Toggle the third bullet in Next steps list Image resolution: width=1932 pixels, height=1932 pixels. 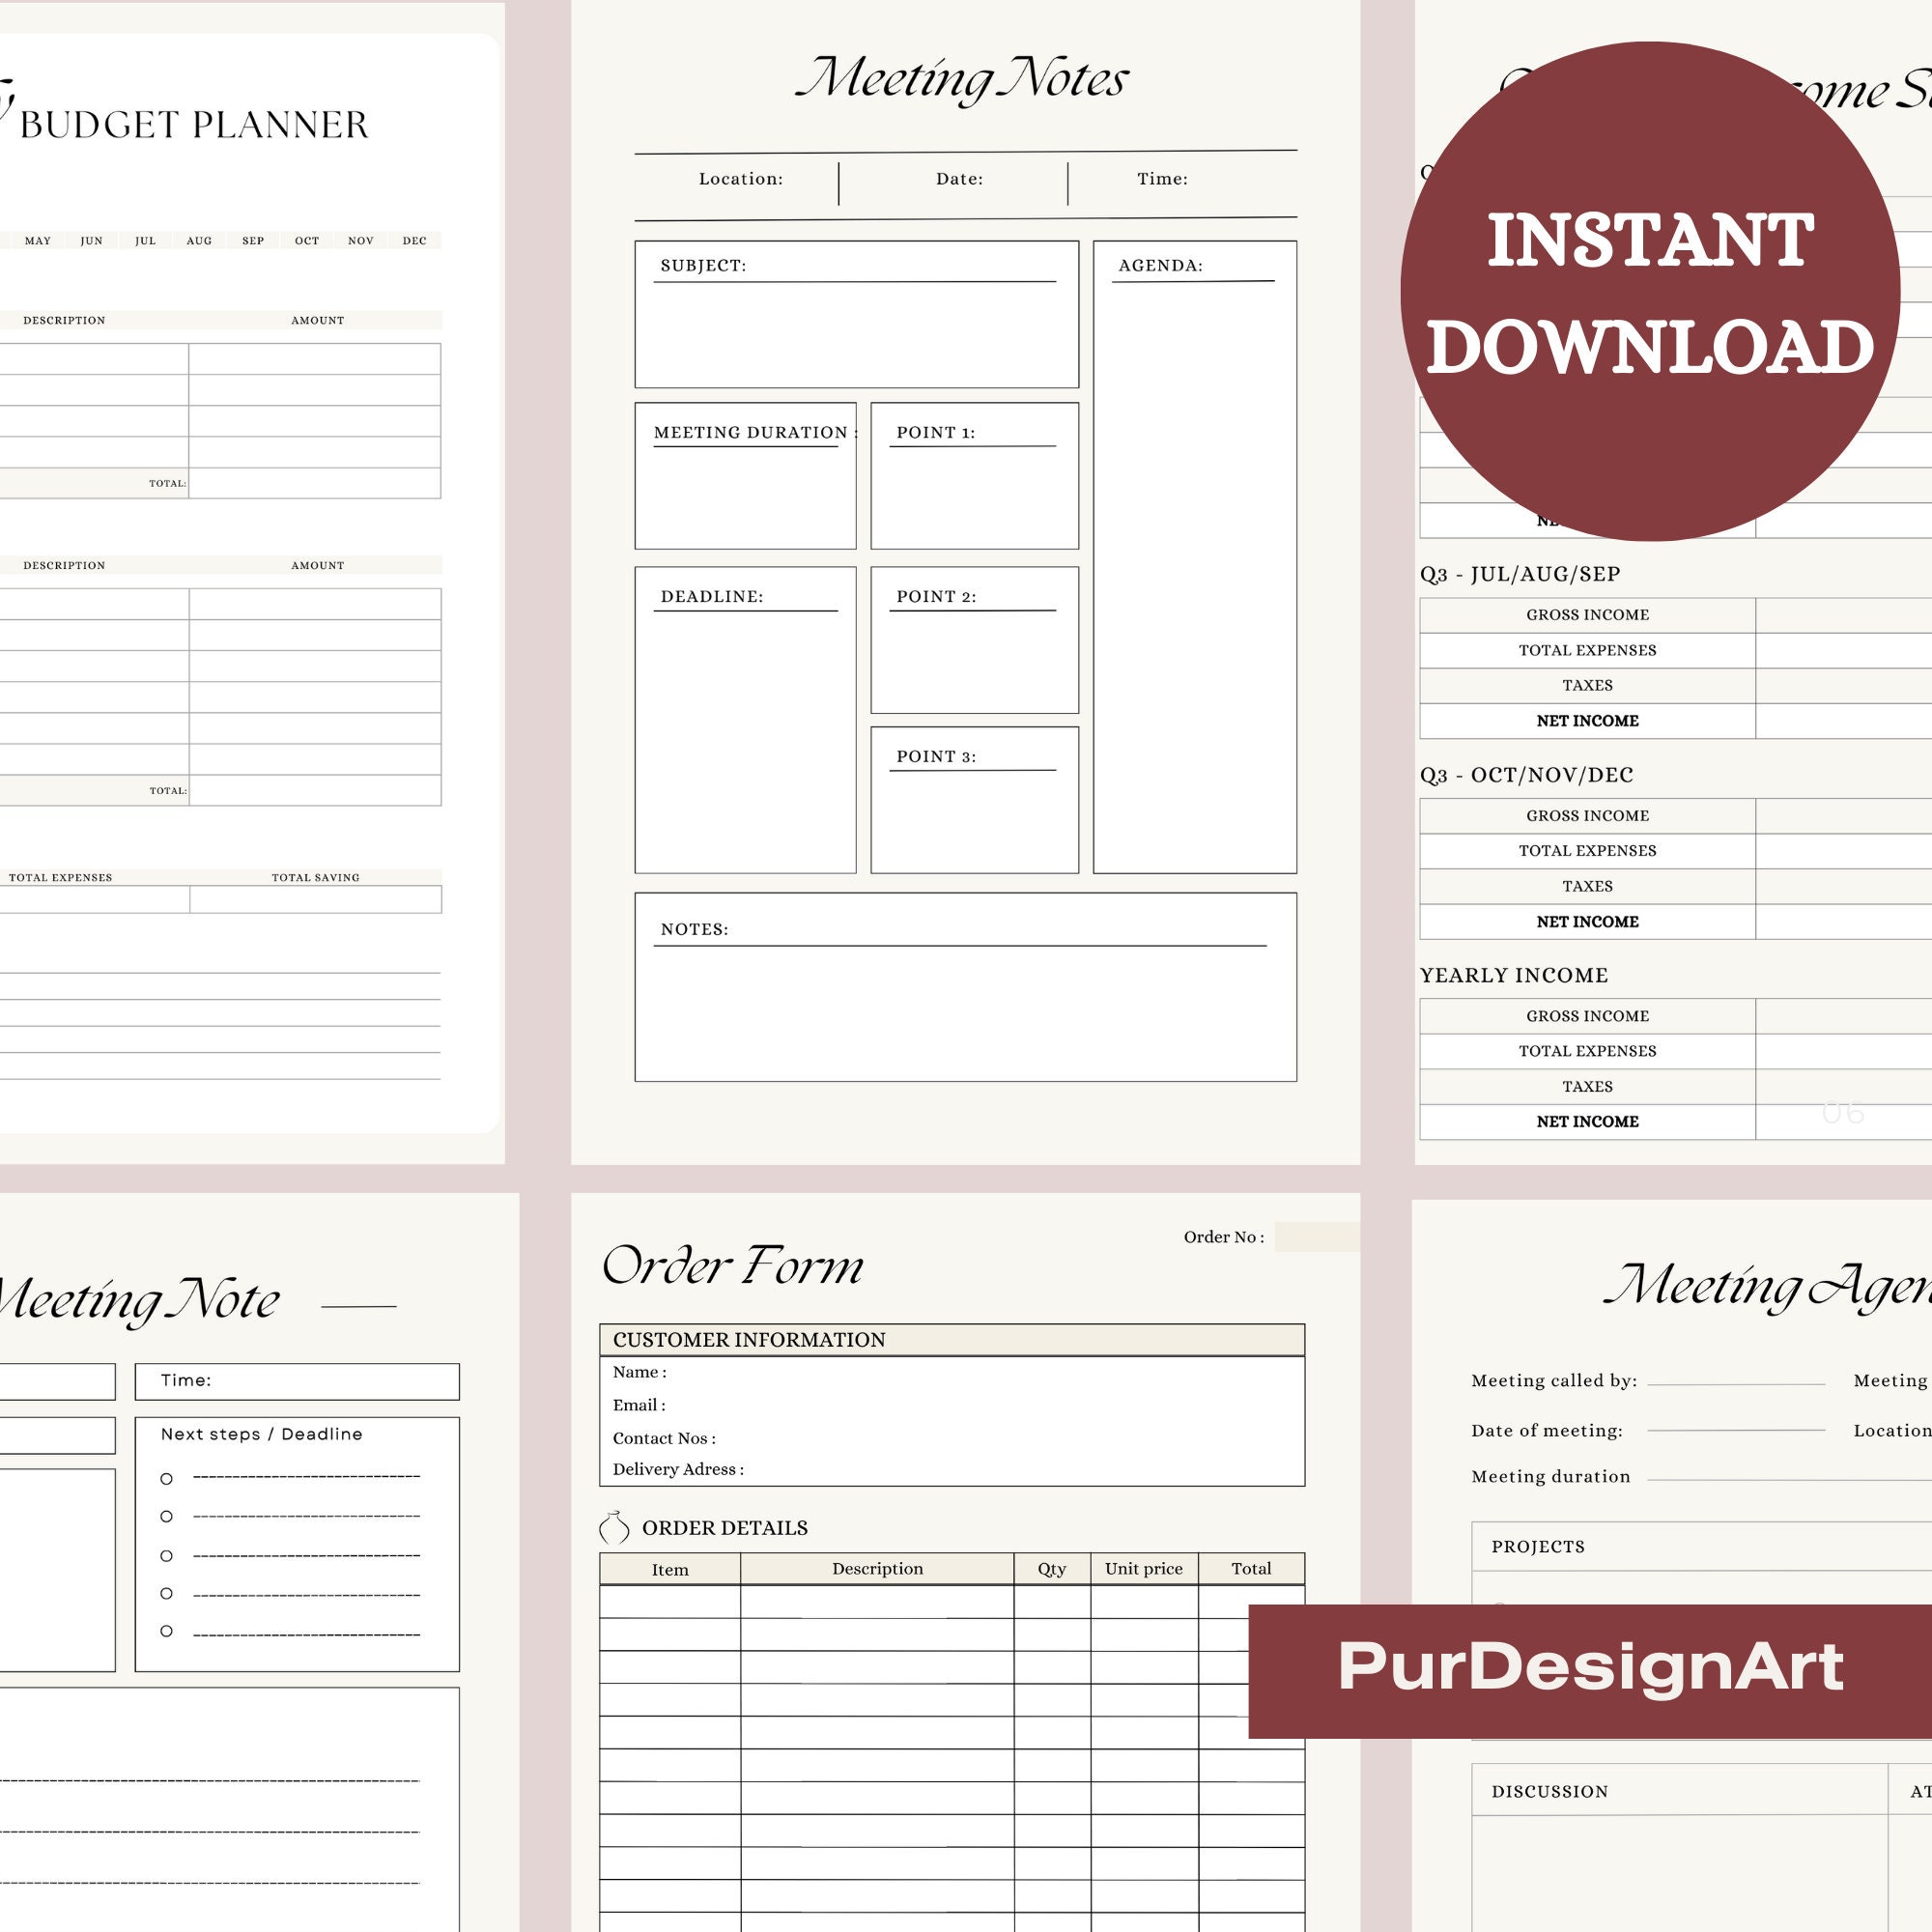point(168,1556)
